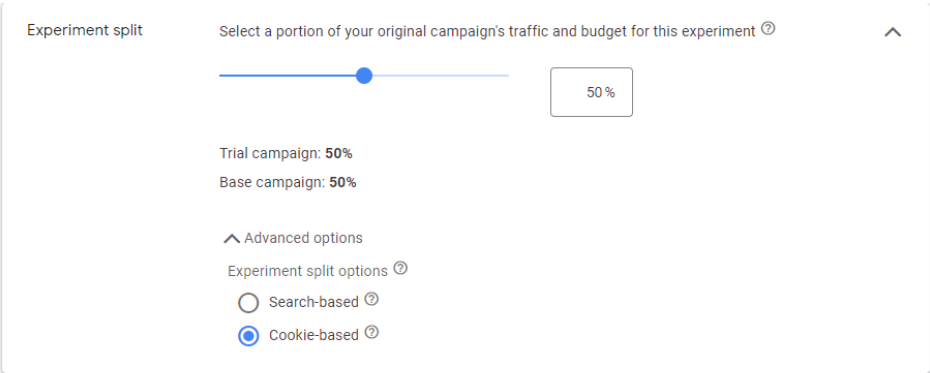Select the Search-based radio button
930x373 pixels.
[249, 303]
